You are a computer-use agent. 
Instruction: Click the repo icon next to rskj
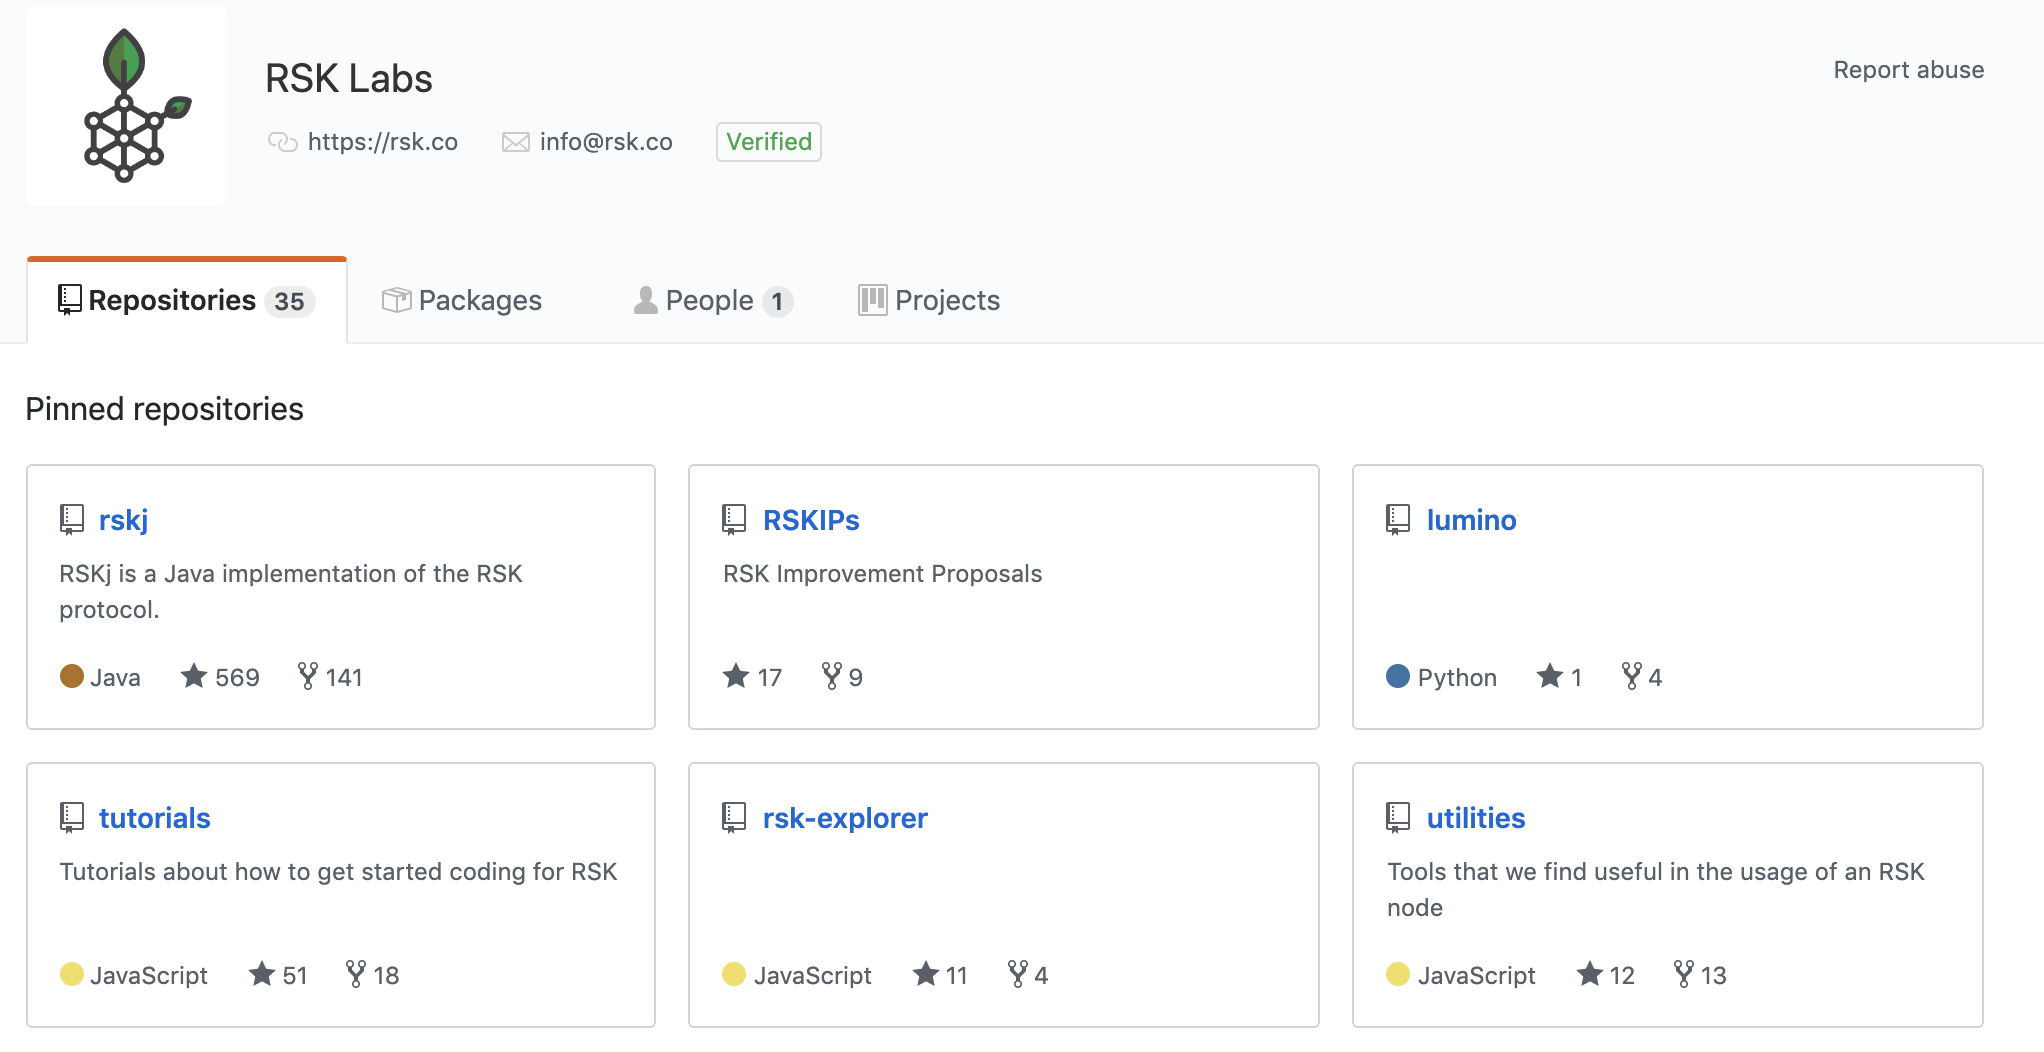tap(72, 520)
